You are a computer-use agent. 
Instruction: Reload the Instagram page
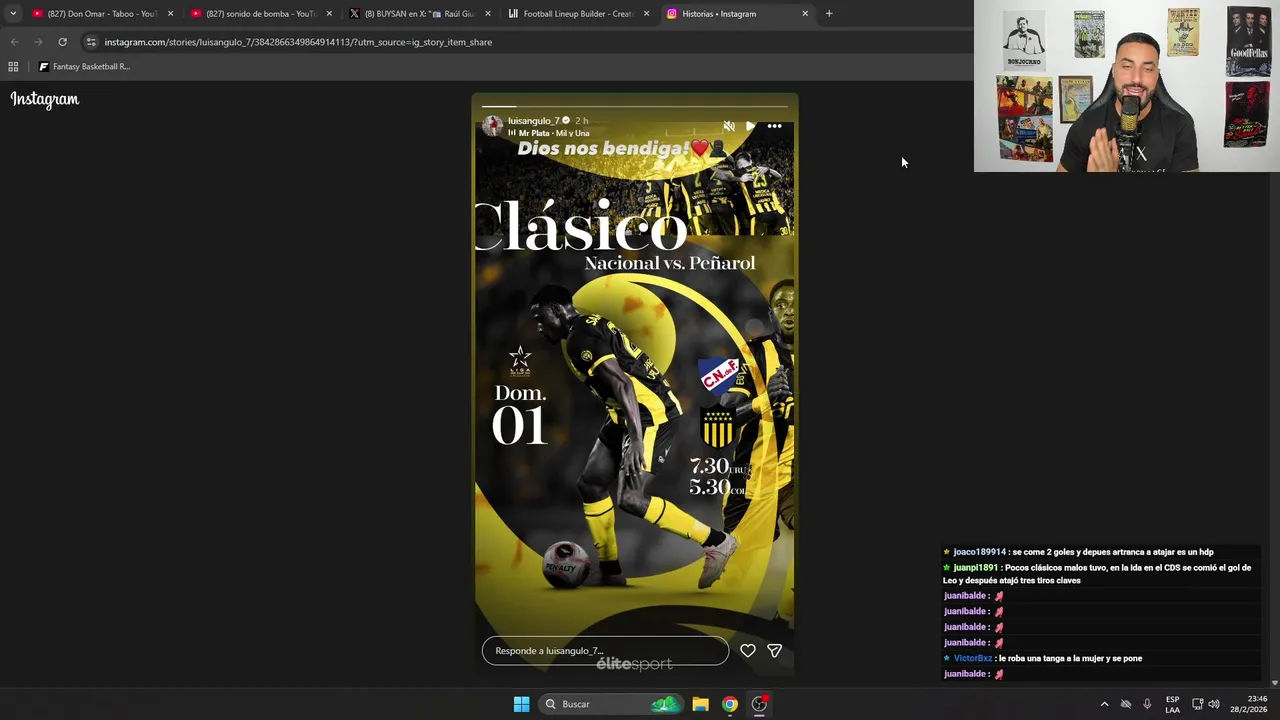(x=62, y=42)
